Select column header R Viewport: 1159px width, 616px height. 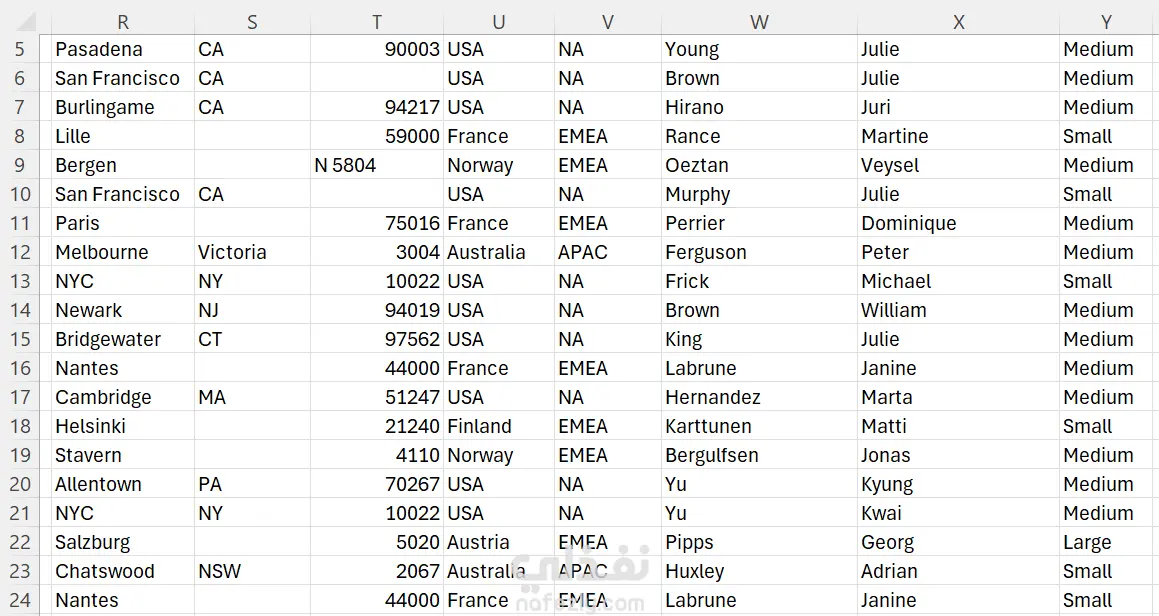pos(123,22)
